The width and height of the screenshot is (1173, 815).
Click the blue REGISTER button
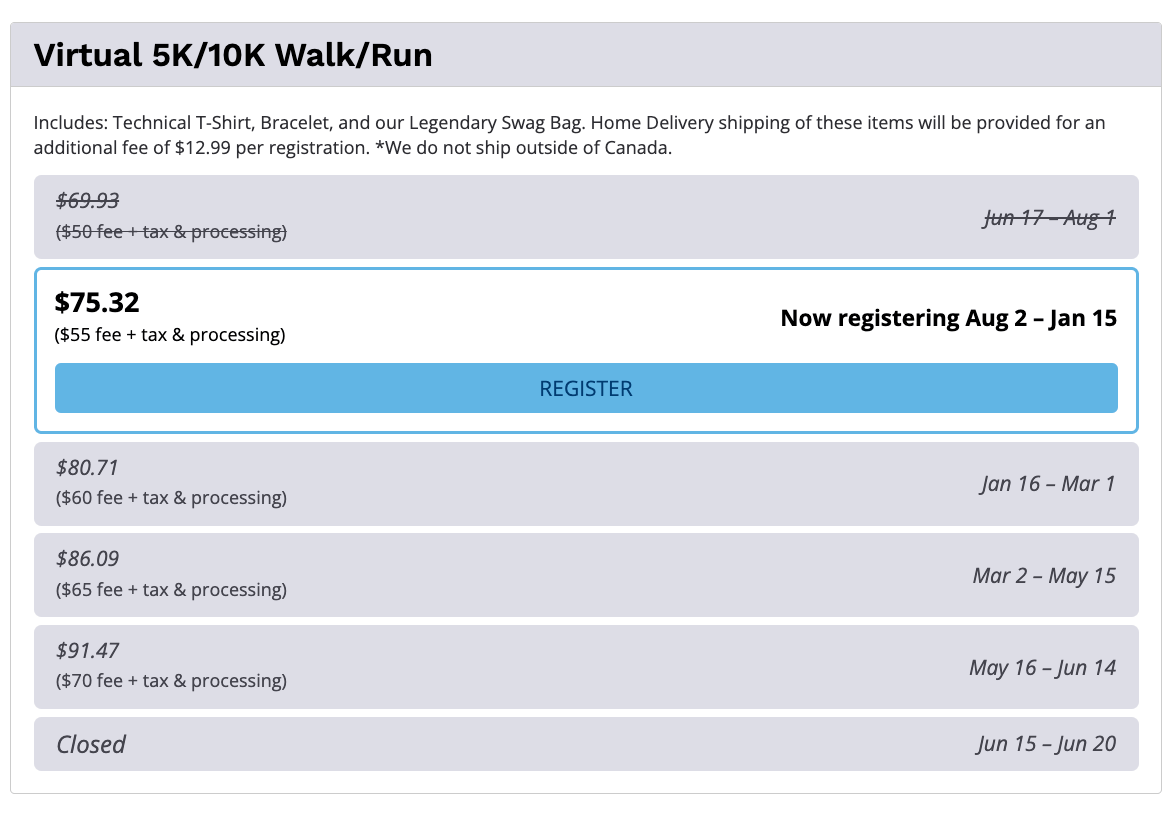click(586, 388)
